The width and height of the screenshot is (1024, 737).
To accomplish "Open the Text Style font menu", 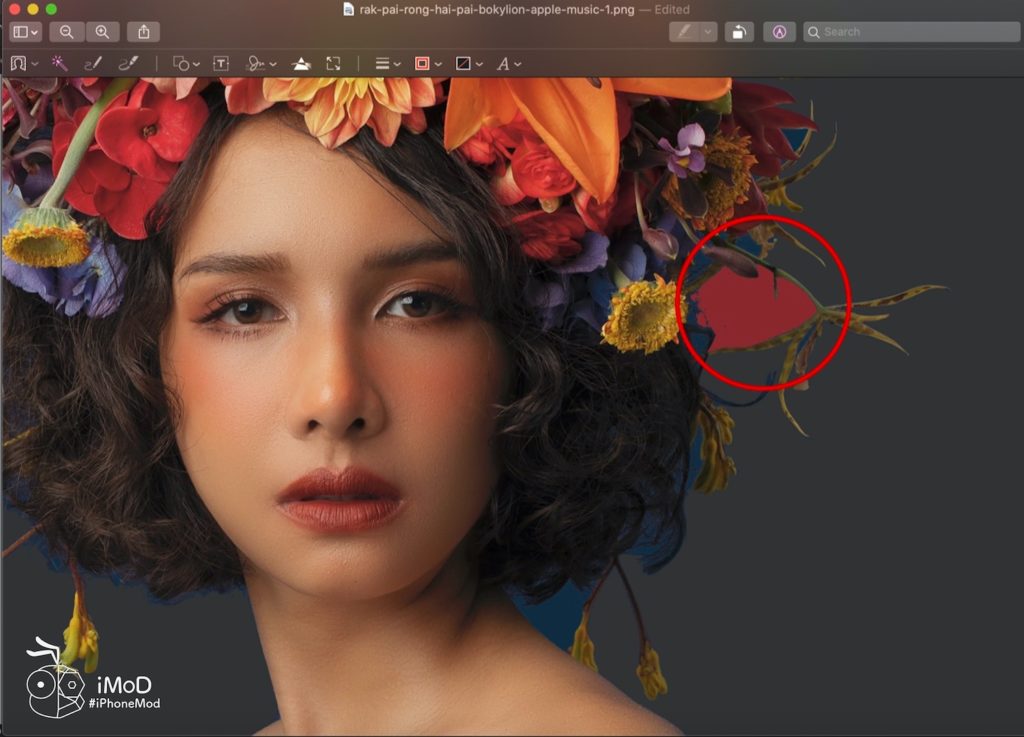I will tap(508, 63).
